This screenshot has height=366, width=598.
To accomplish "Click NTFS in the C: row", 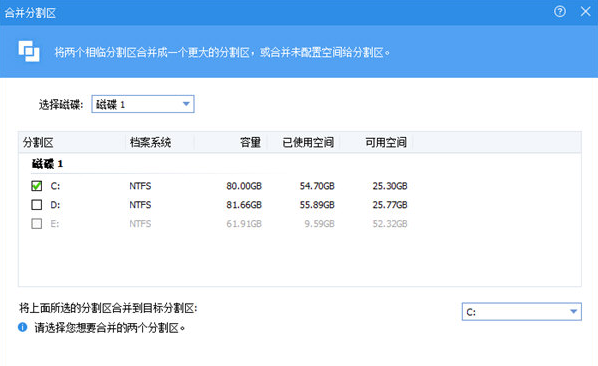I will 140,186.
